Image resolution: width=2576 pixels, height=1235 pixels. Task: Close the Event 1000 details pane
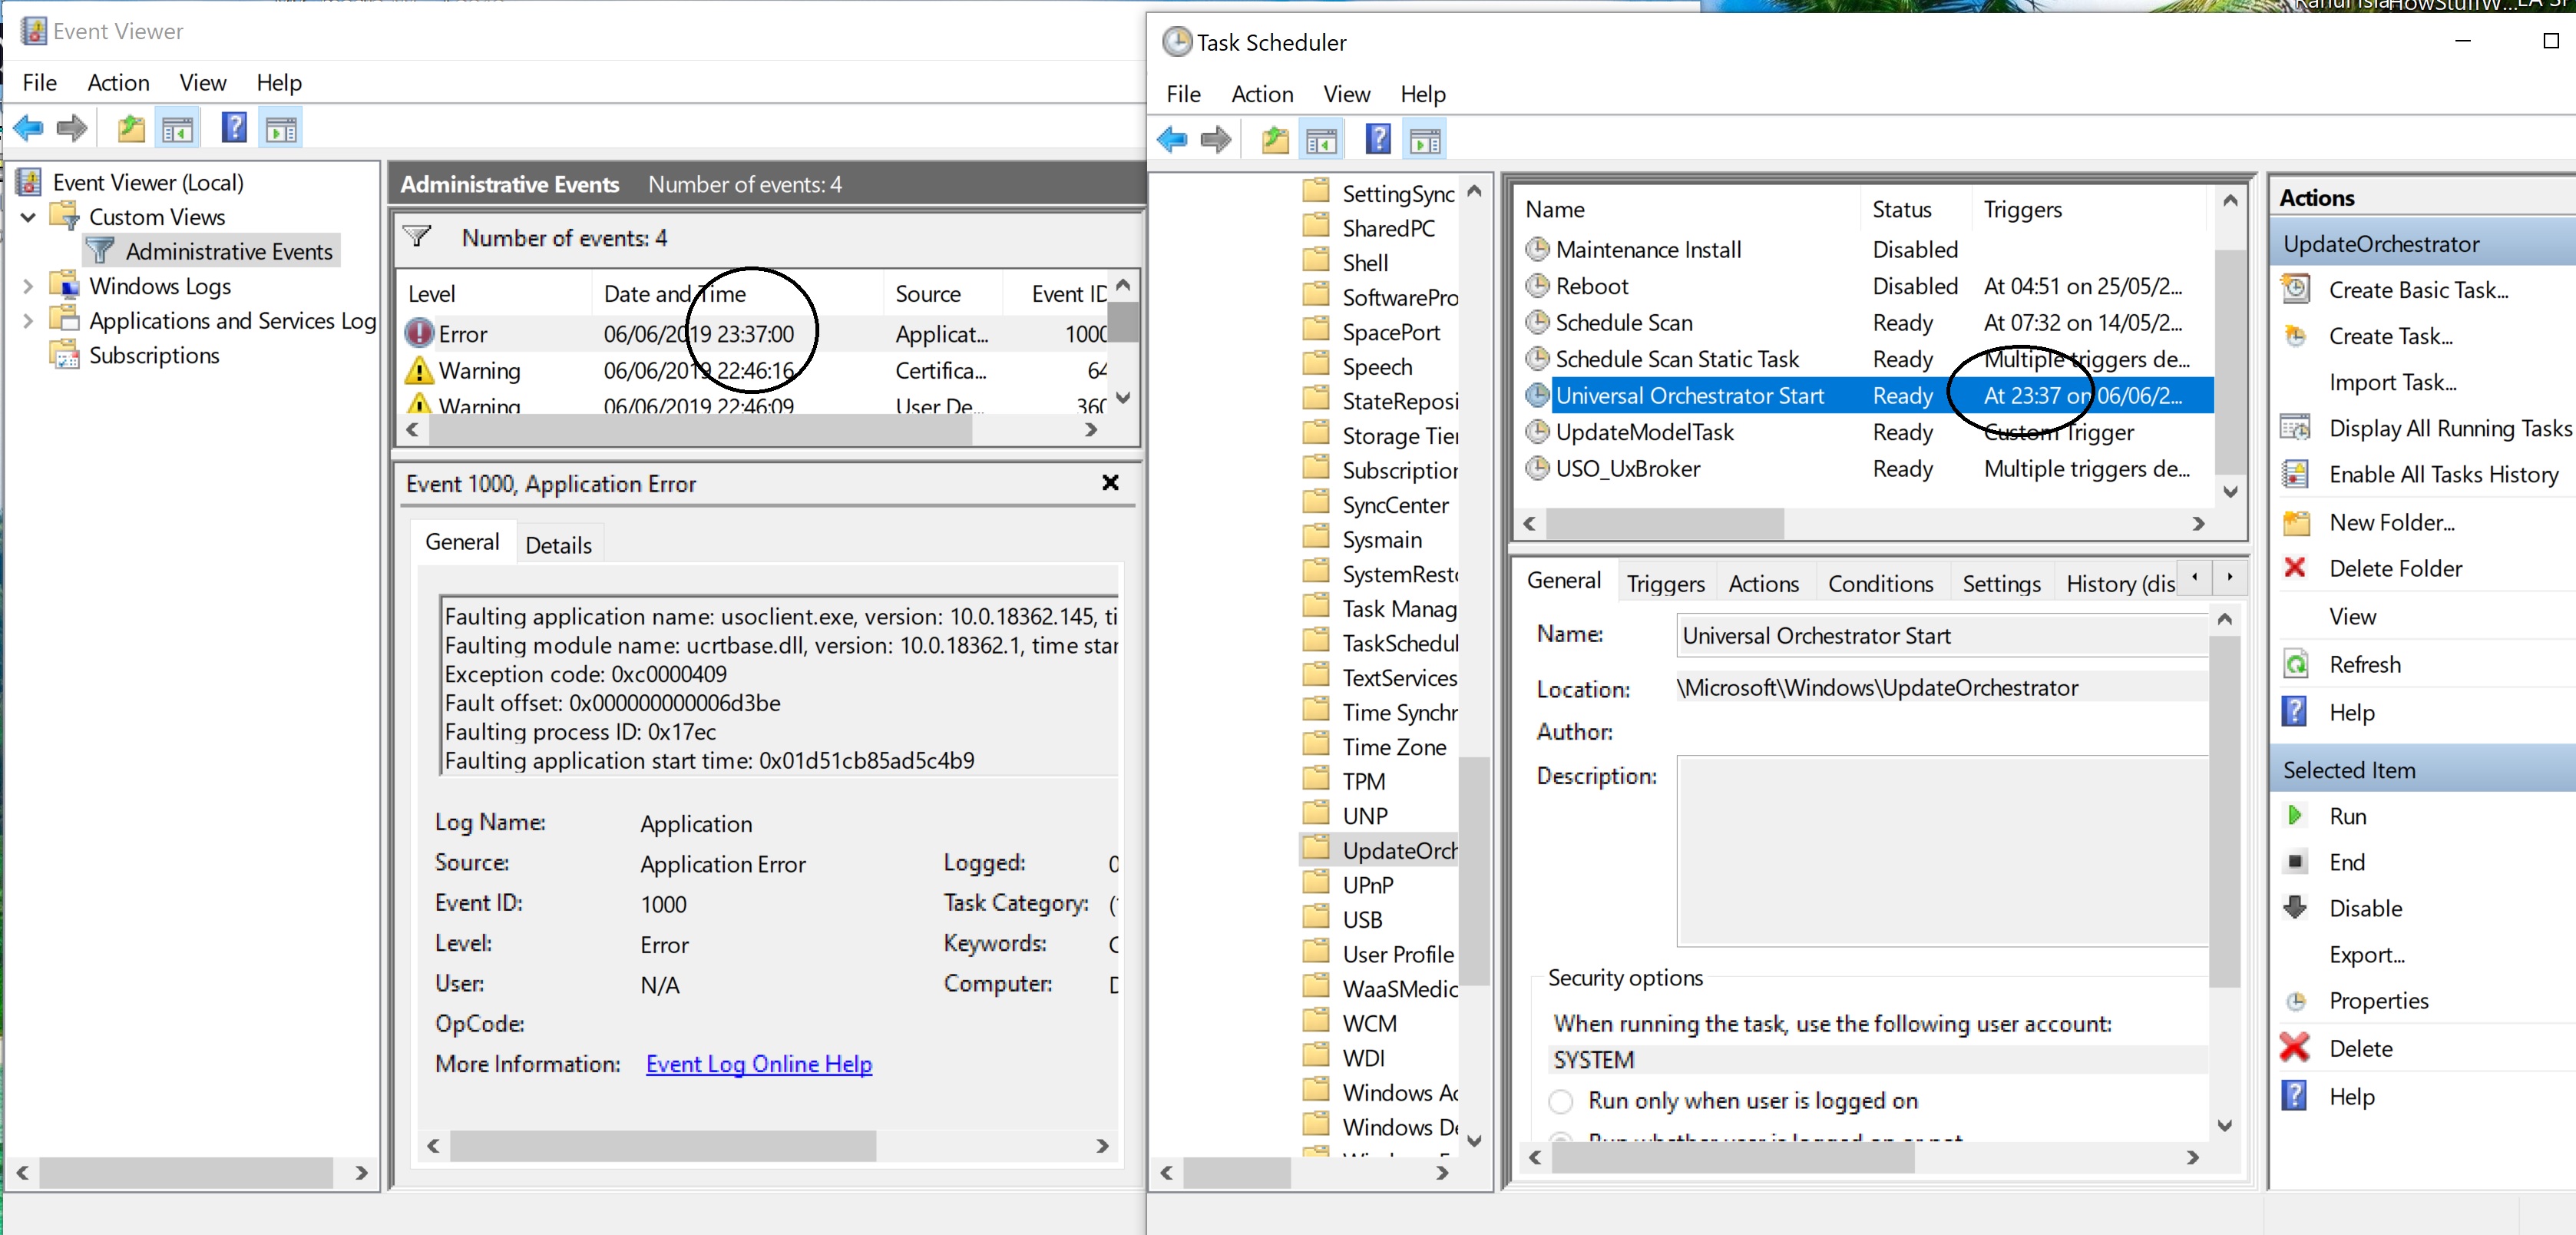click(x=1109, y=483)
